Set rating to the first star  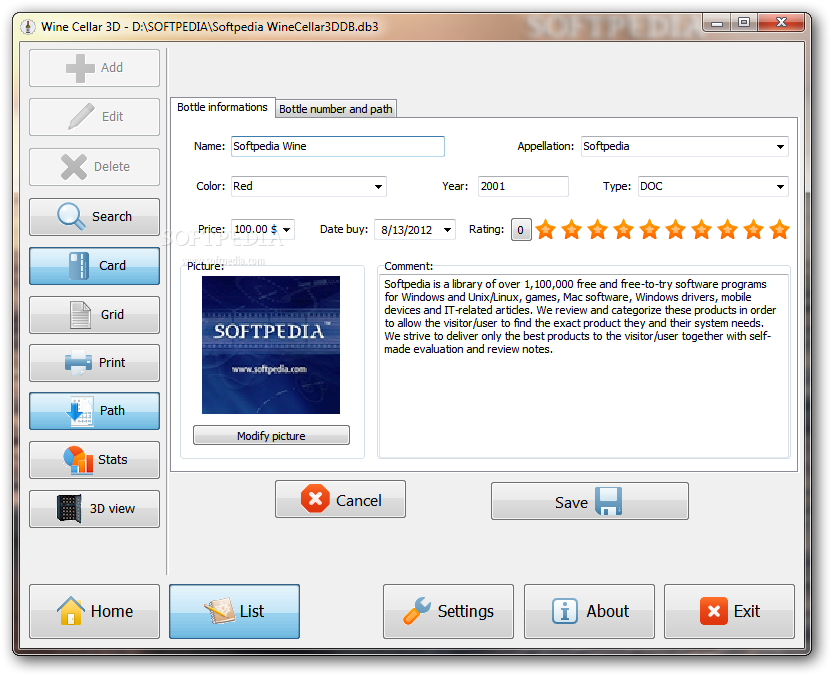coord(545,230)
